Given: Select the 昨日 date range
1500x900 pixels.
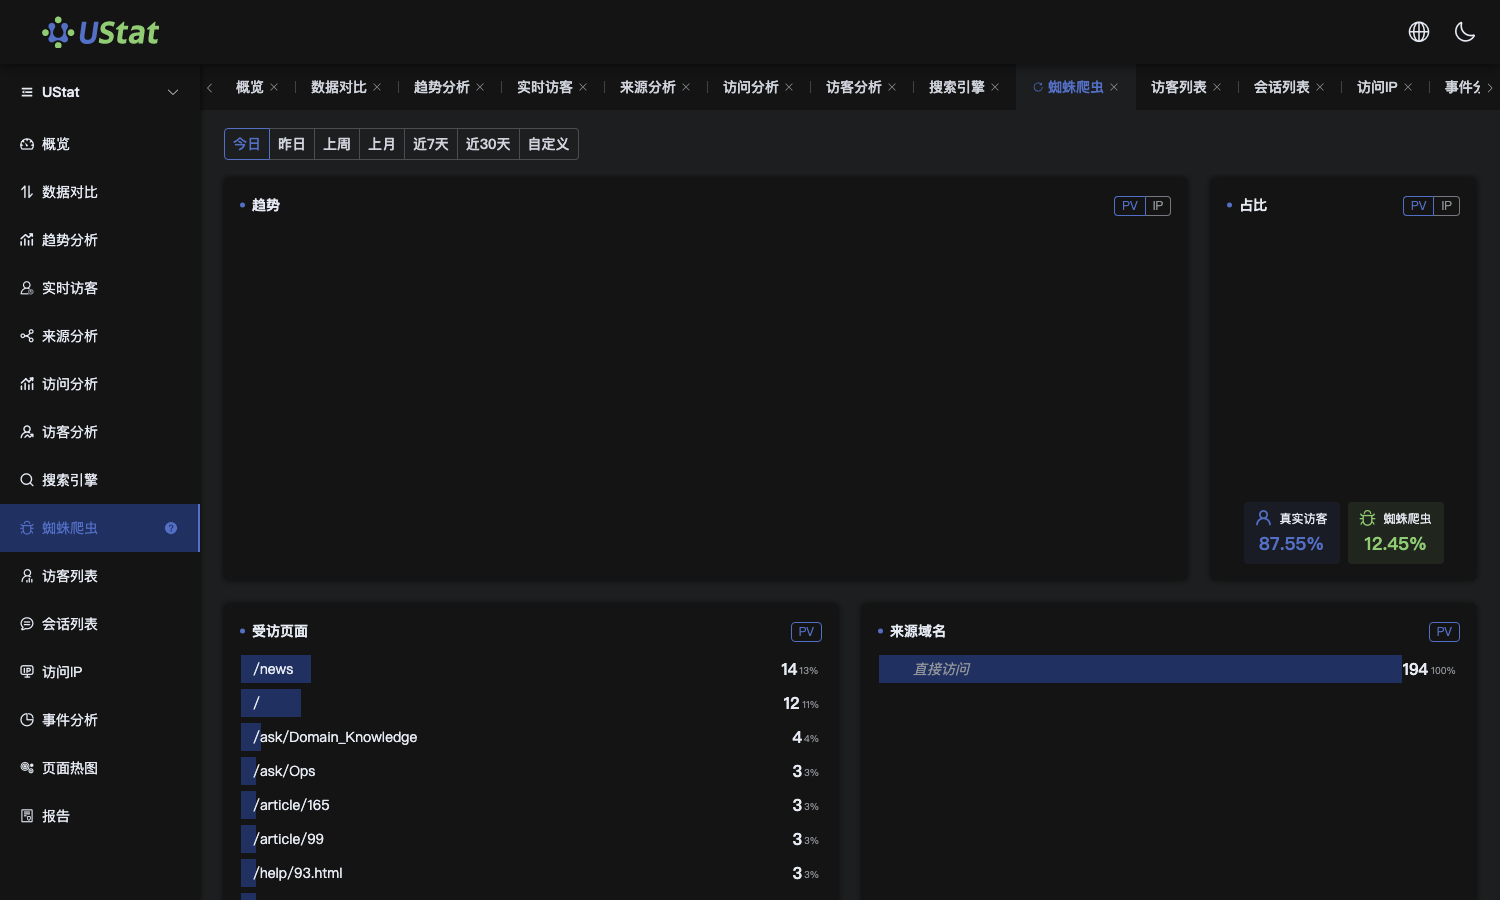Looking at the screenshot, I should click(x=292, y=144).
